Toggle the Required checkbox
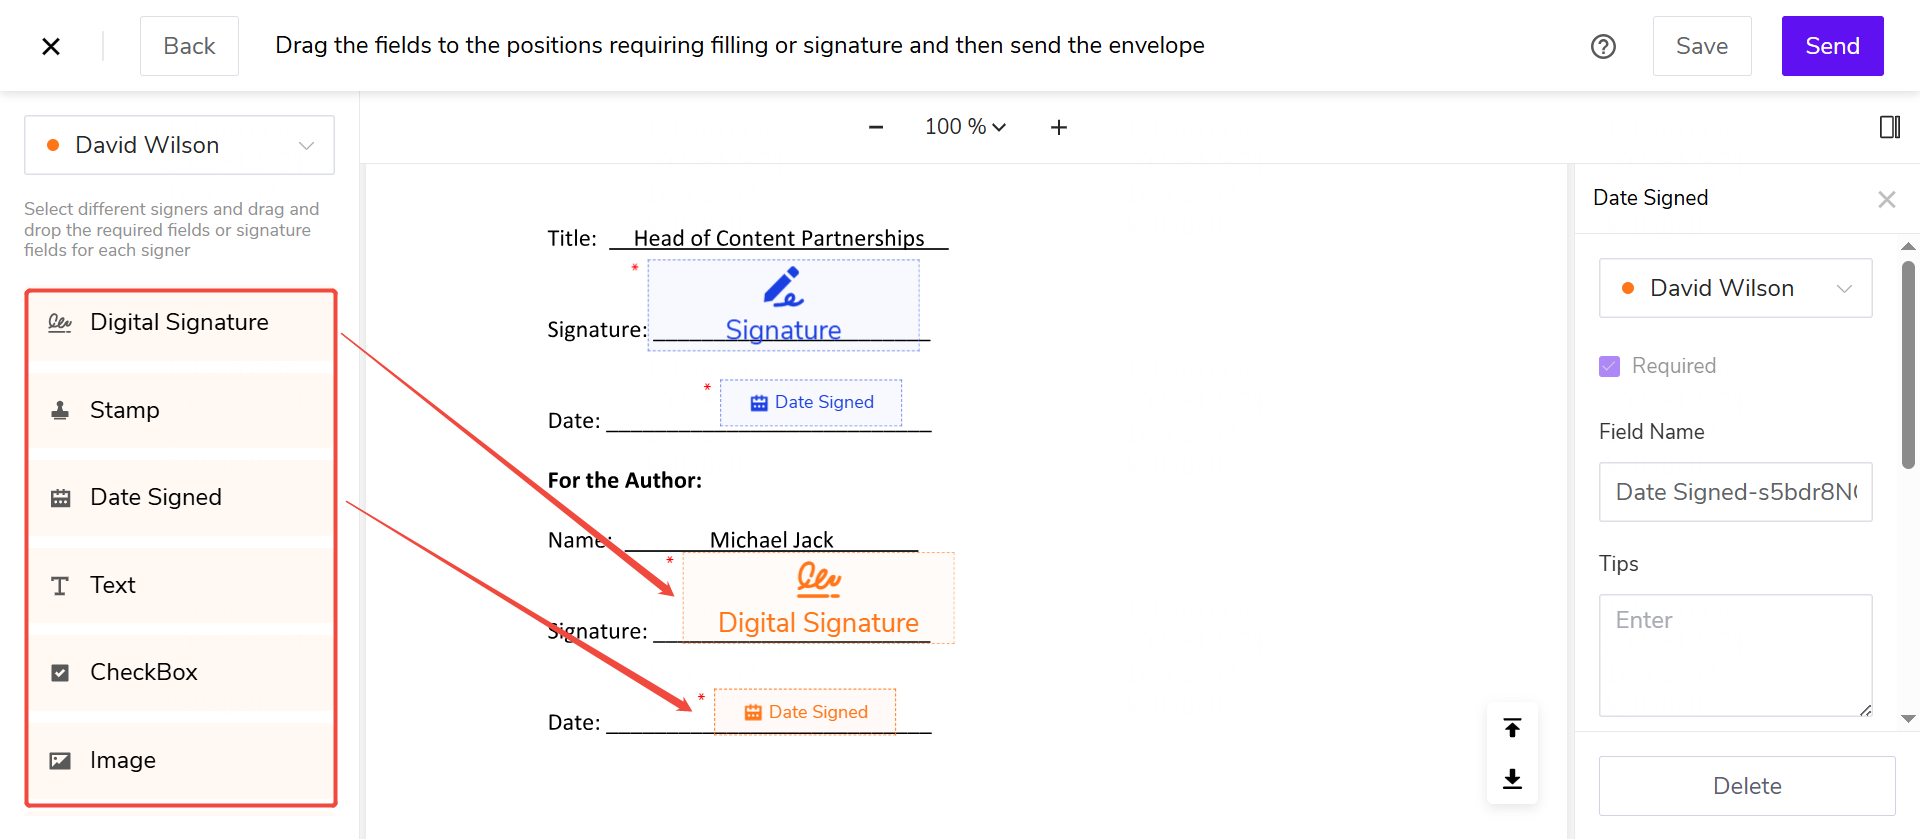 [1609, 366]
